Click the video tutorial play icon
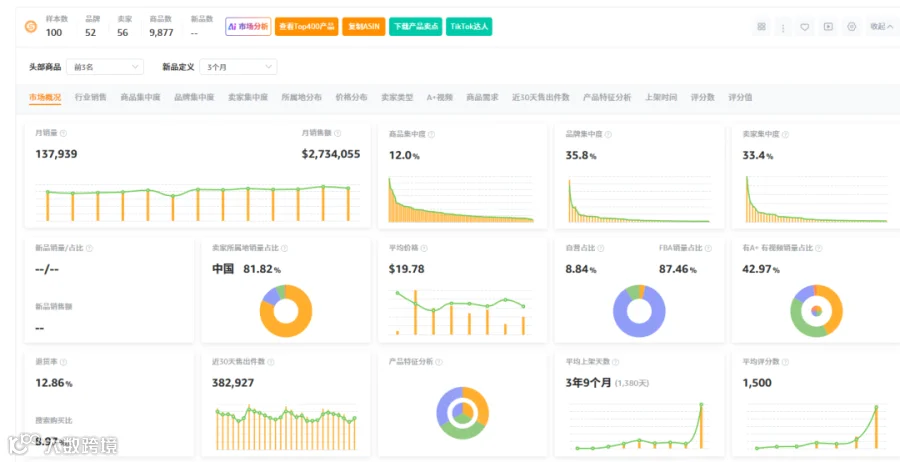This screenshot has height=462, width=900. pos(828,26)
